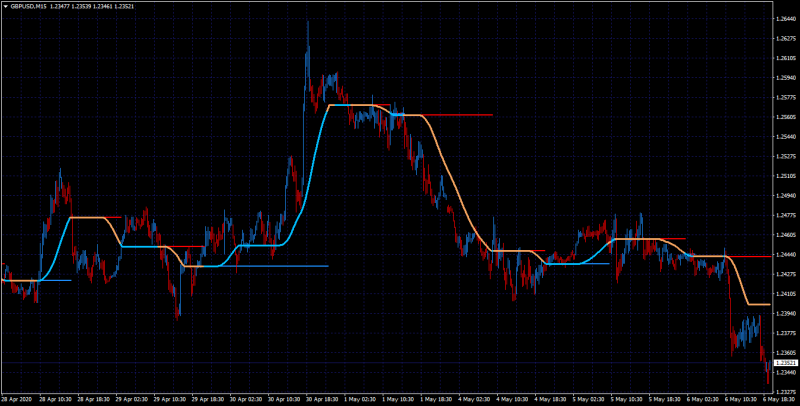Viewport: 800px width, 406px height.
Task: Click the 4 May 18:30 time label
Action: click(552, 398)
